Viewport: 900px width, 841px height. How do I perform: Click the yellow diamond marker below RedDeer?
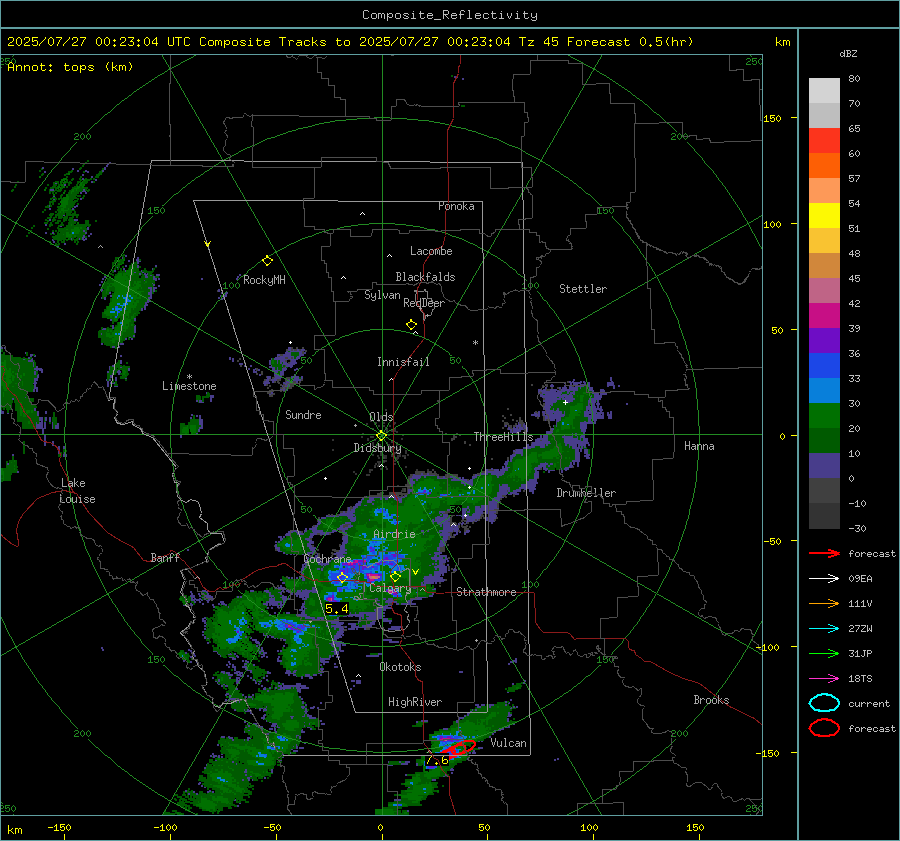411,325
